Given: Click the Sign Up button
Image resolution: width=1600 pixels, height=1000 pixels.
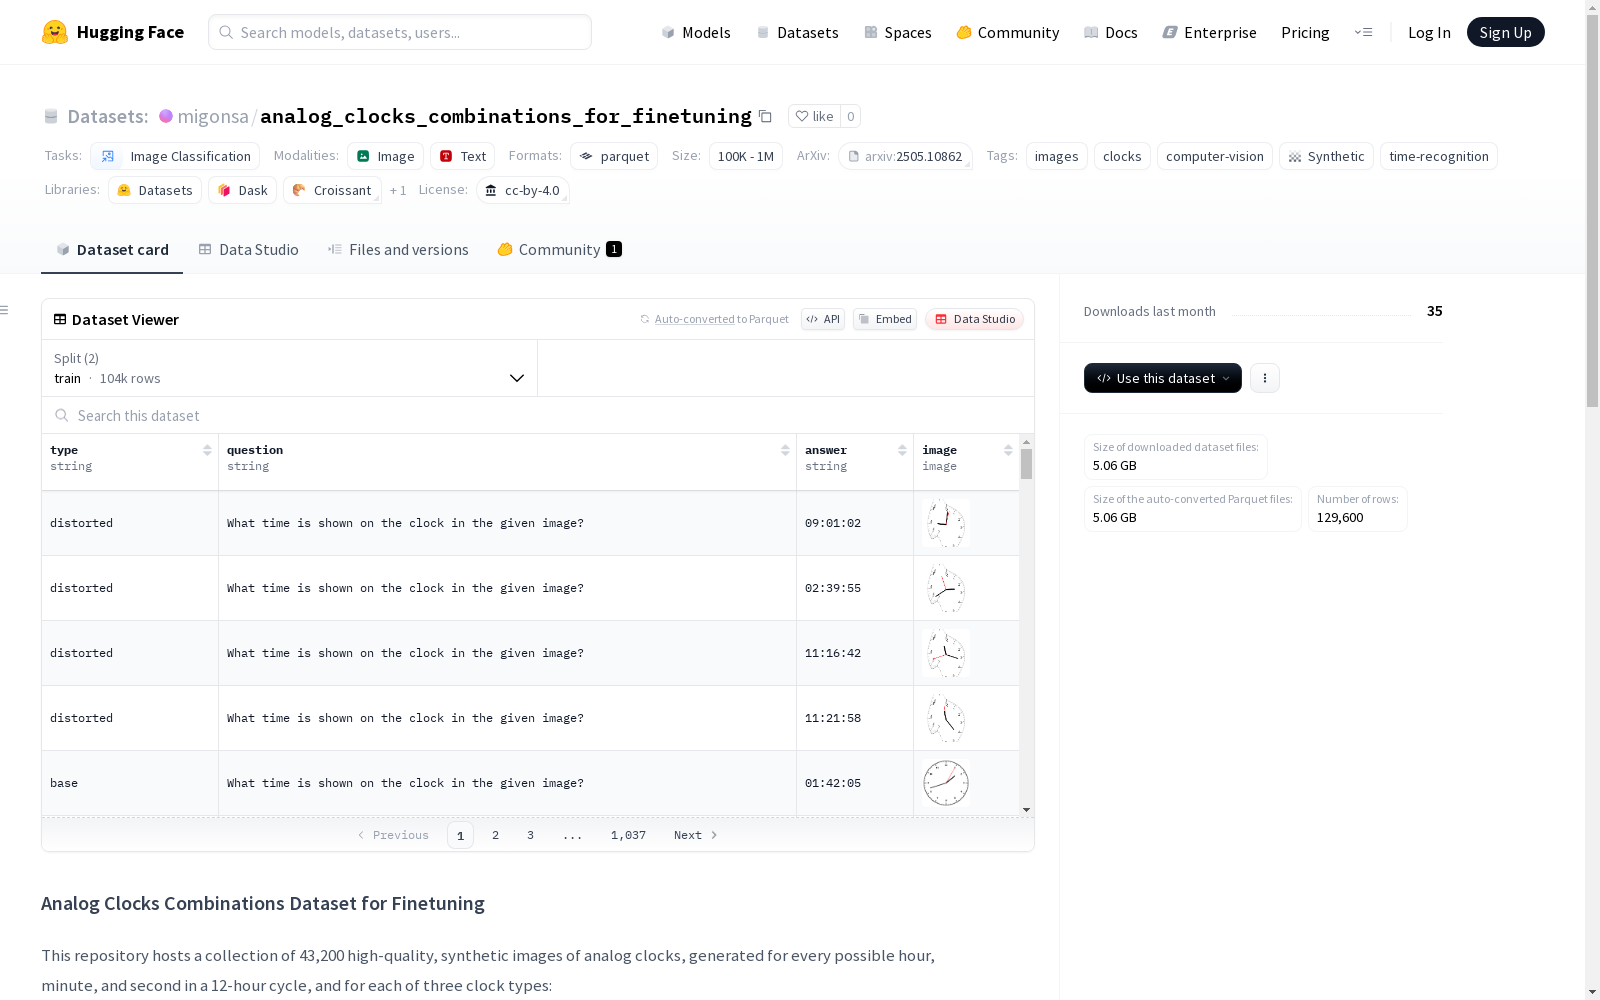Looking at the screenshot, I should 1505,32.
